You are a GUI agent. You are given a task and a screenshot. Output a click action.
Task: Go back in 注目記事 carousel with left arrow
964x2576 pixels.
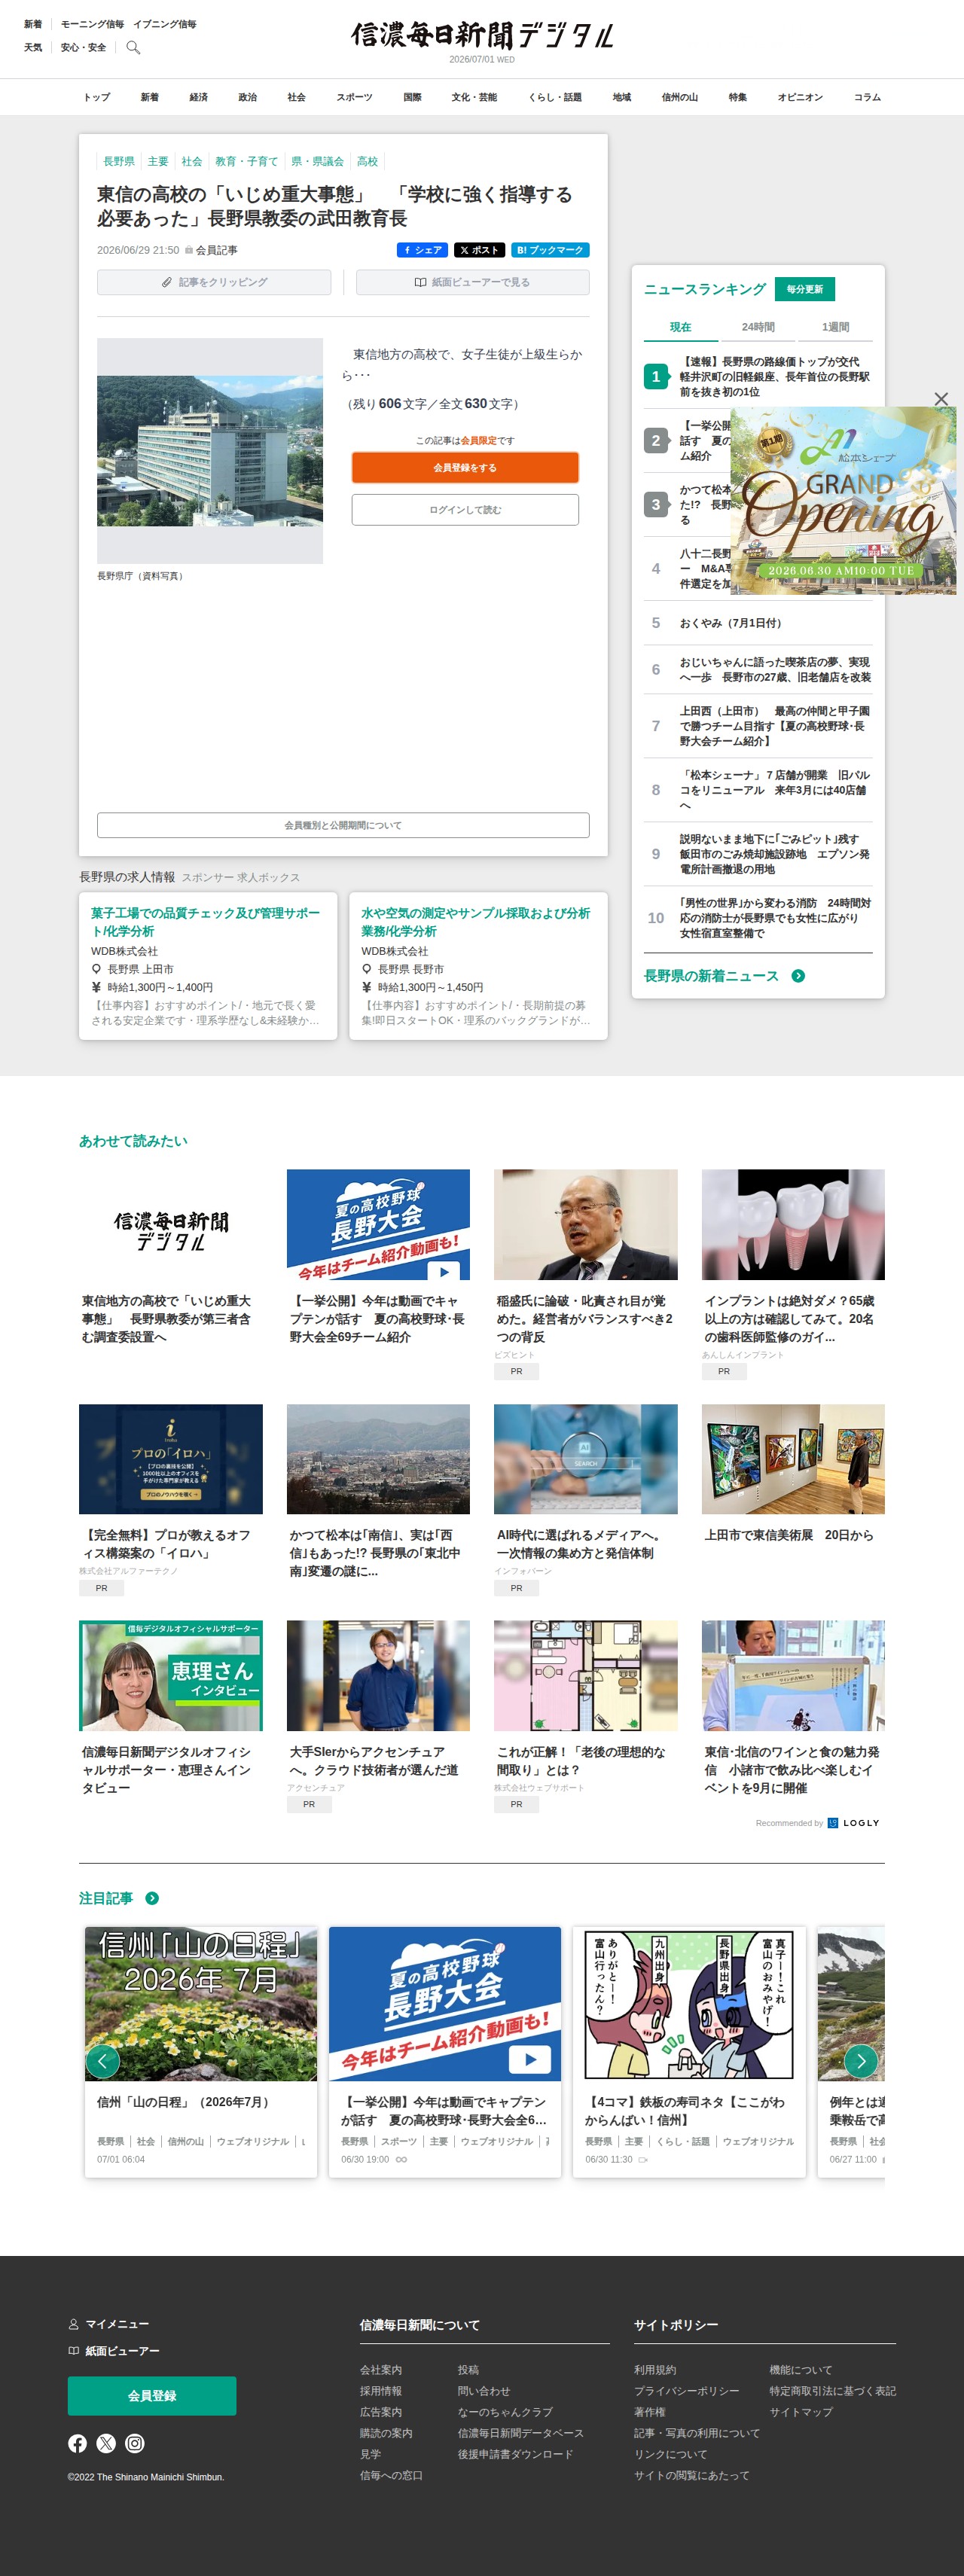103,2060
